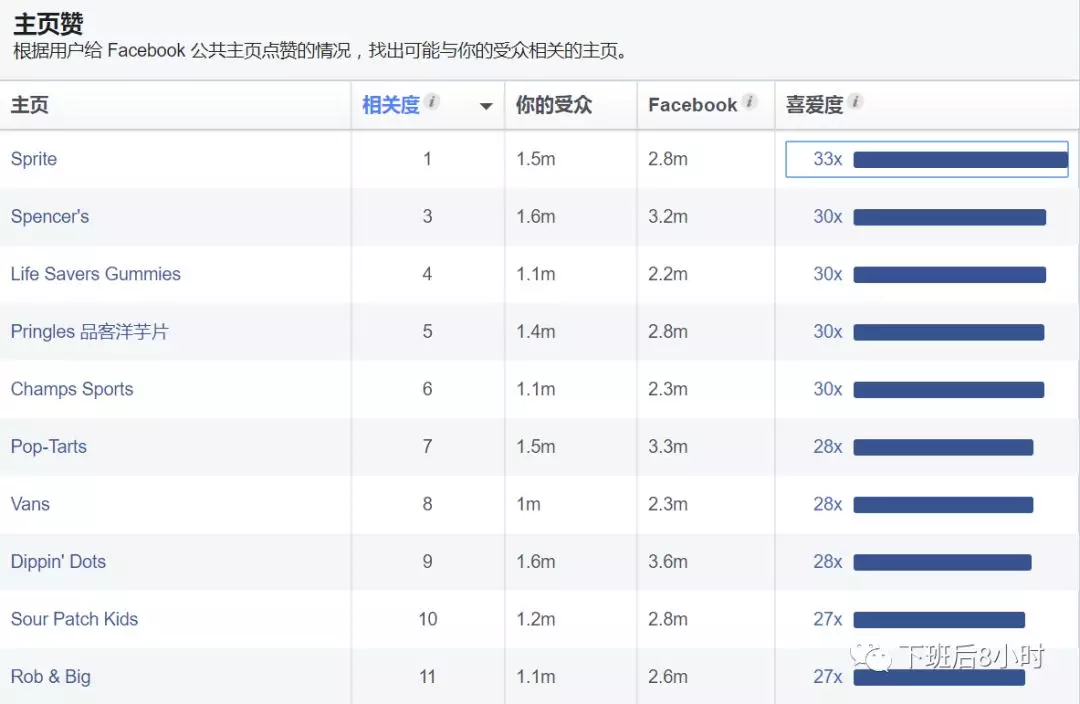Open Dippin' Dots page link
This screenshot has height=704, width=1080.
[58, 561]
